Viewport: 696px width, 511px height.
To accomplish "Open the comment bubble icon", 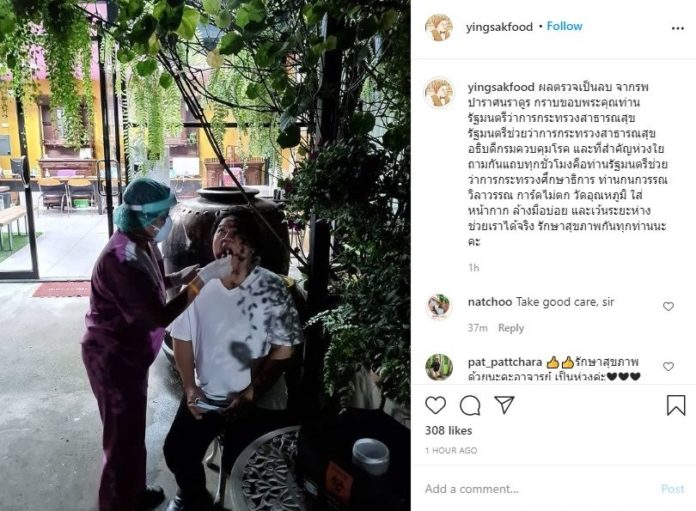I will coord(470,405).
